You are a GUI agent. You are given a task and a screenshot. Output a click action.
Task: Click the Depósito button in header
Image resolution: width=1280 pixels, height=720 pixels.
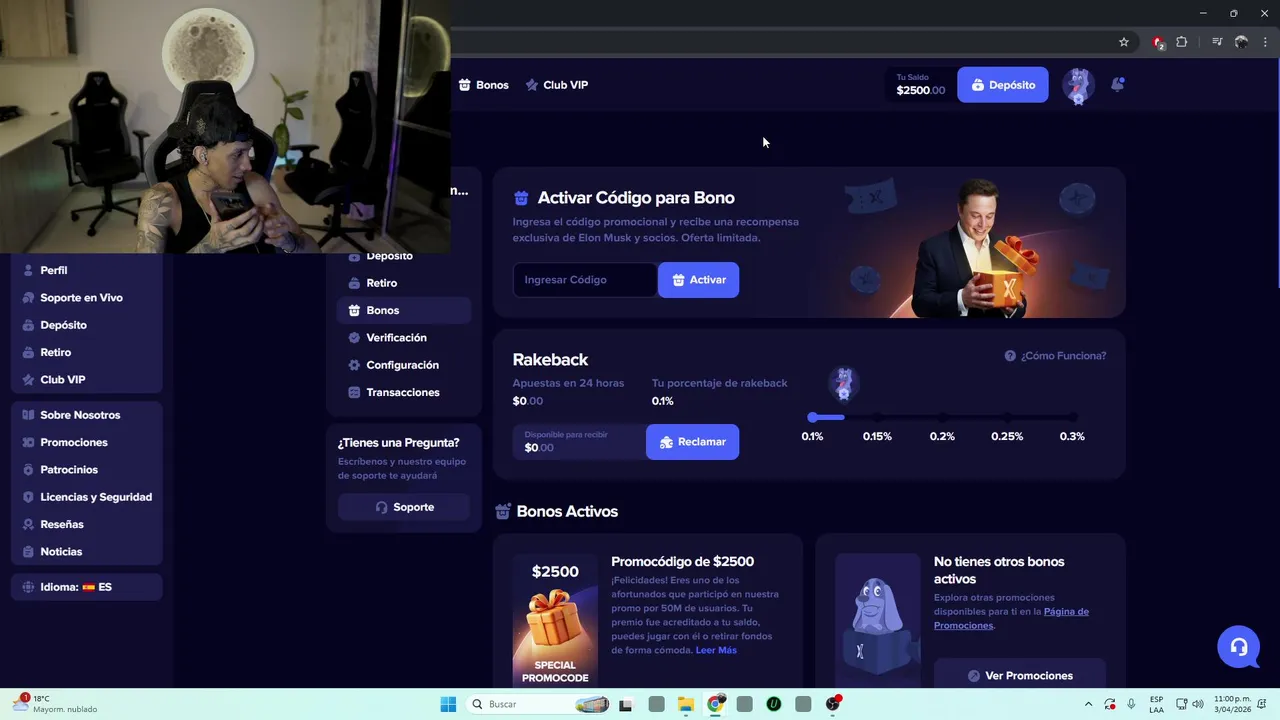pos(1003,85)
